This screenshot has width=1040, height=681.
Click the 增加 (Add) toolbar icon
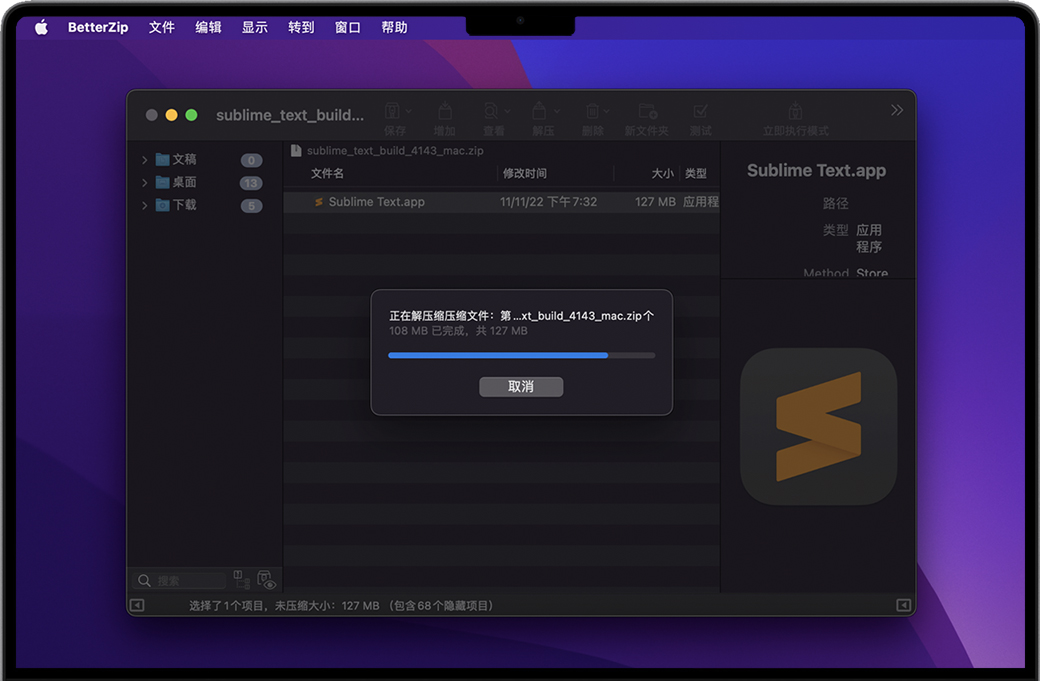[x=444, y=112]
